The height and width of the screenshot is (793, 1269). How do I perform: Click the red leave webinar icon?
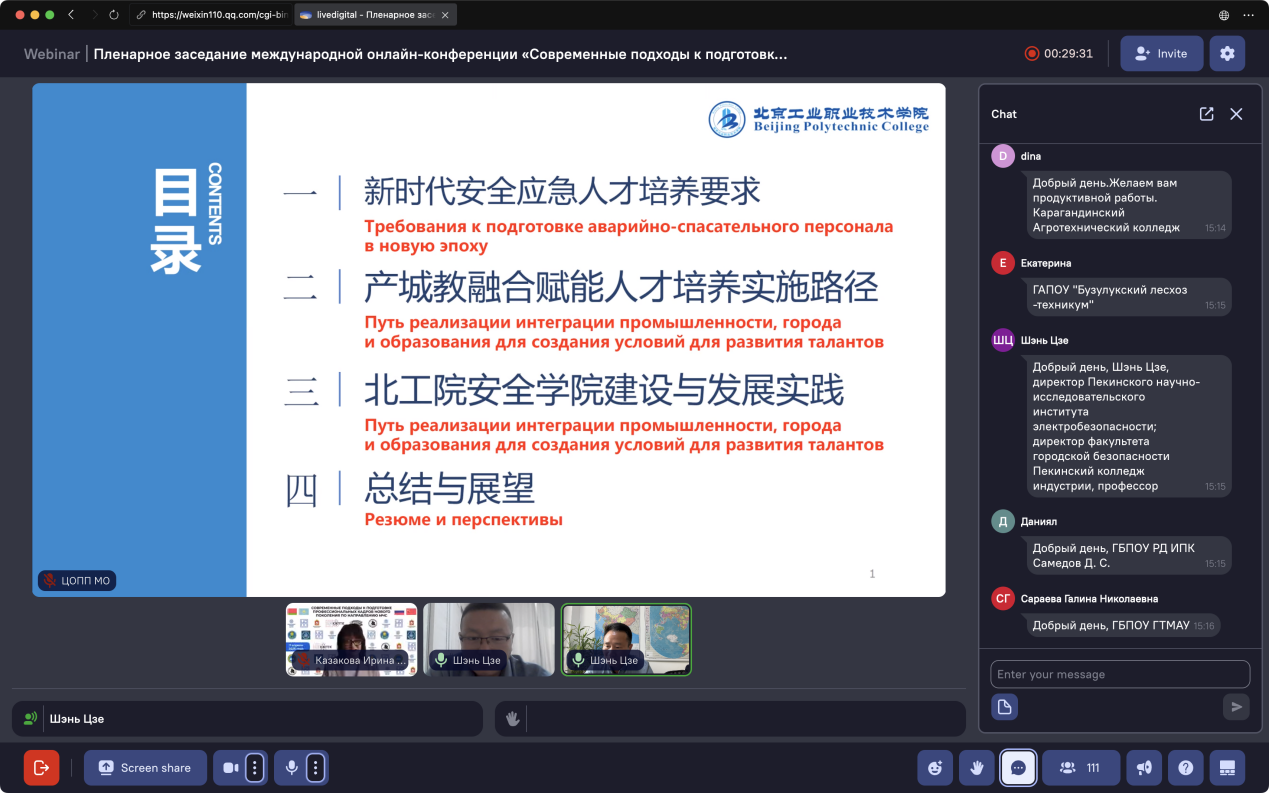pos(41,768)
